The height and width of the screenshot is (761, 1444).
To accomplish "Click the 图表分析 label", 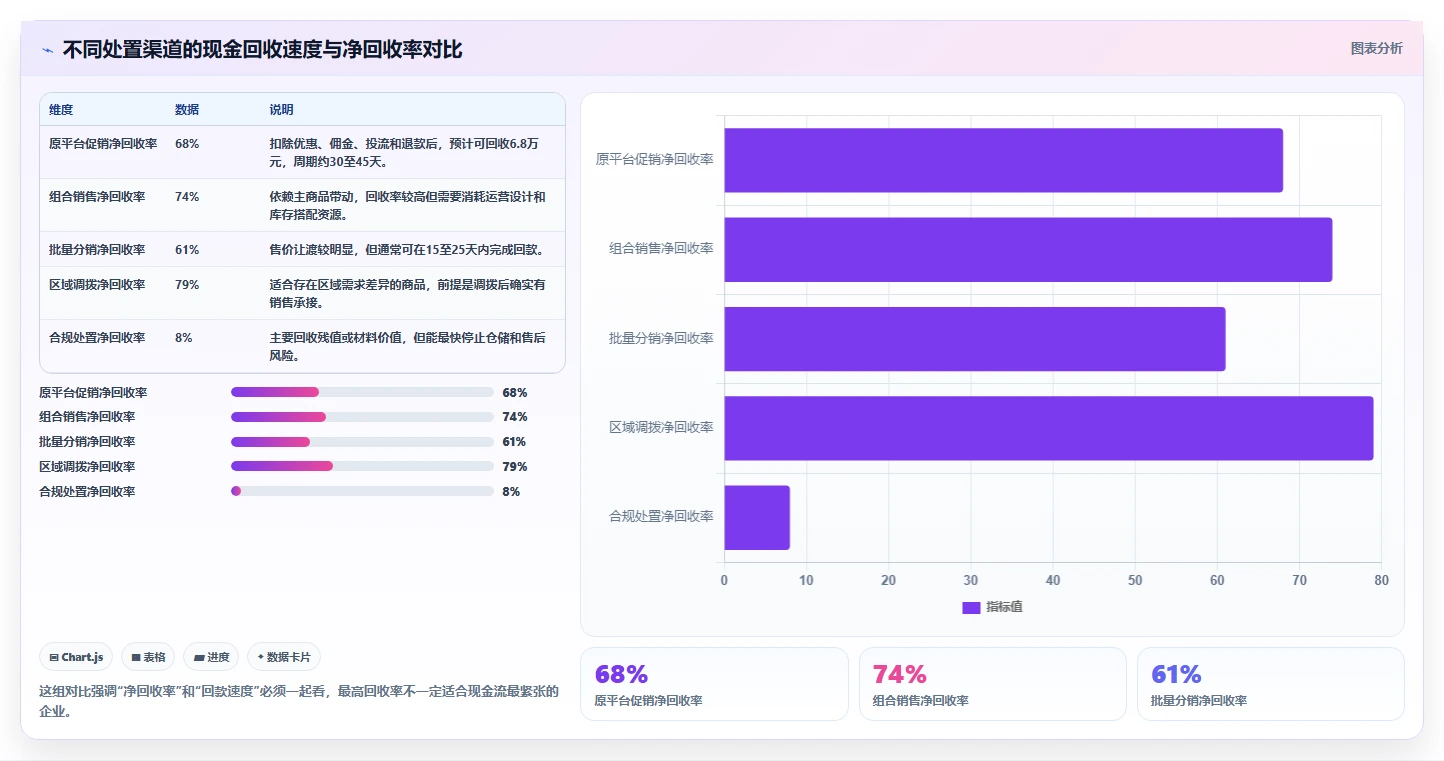I will coord(1376,48).
